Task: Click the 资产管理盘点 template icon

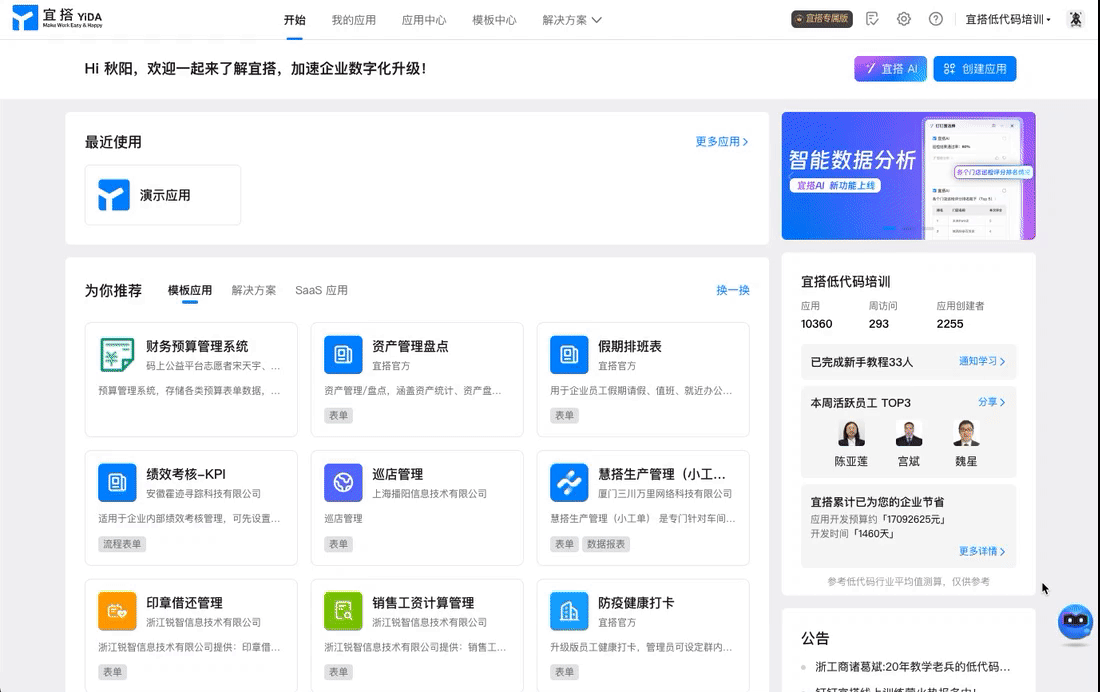Action: (343, 354)
